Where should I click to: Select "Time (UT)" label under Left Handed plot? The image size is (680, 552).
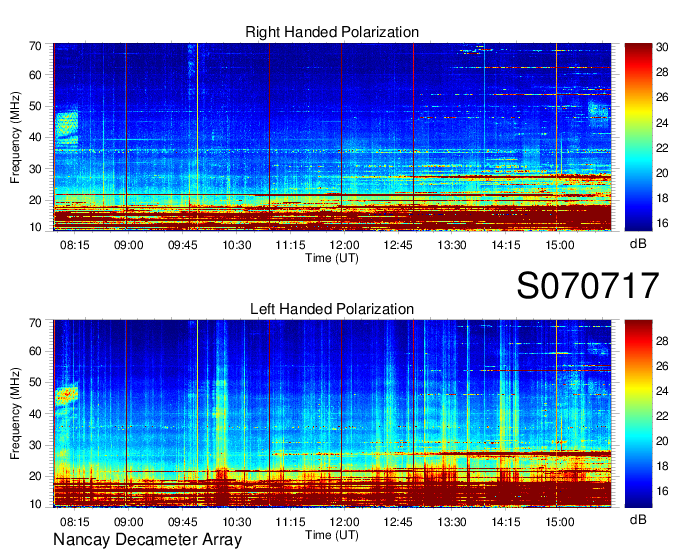click(x=332, y=535)
